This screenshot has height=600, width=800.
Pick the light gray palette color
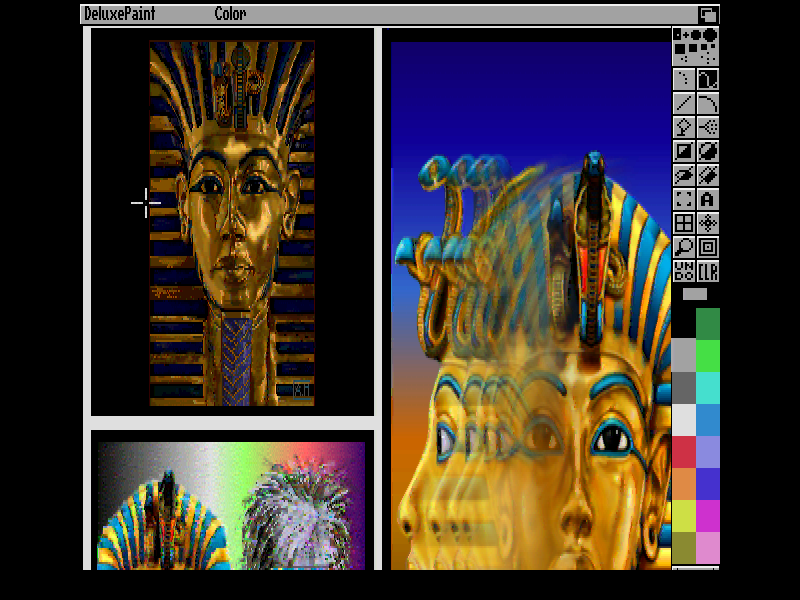coord(684,355)
